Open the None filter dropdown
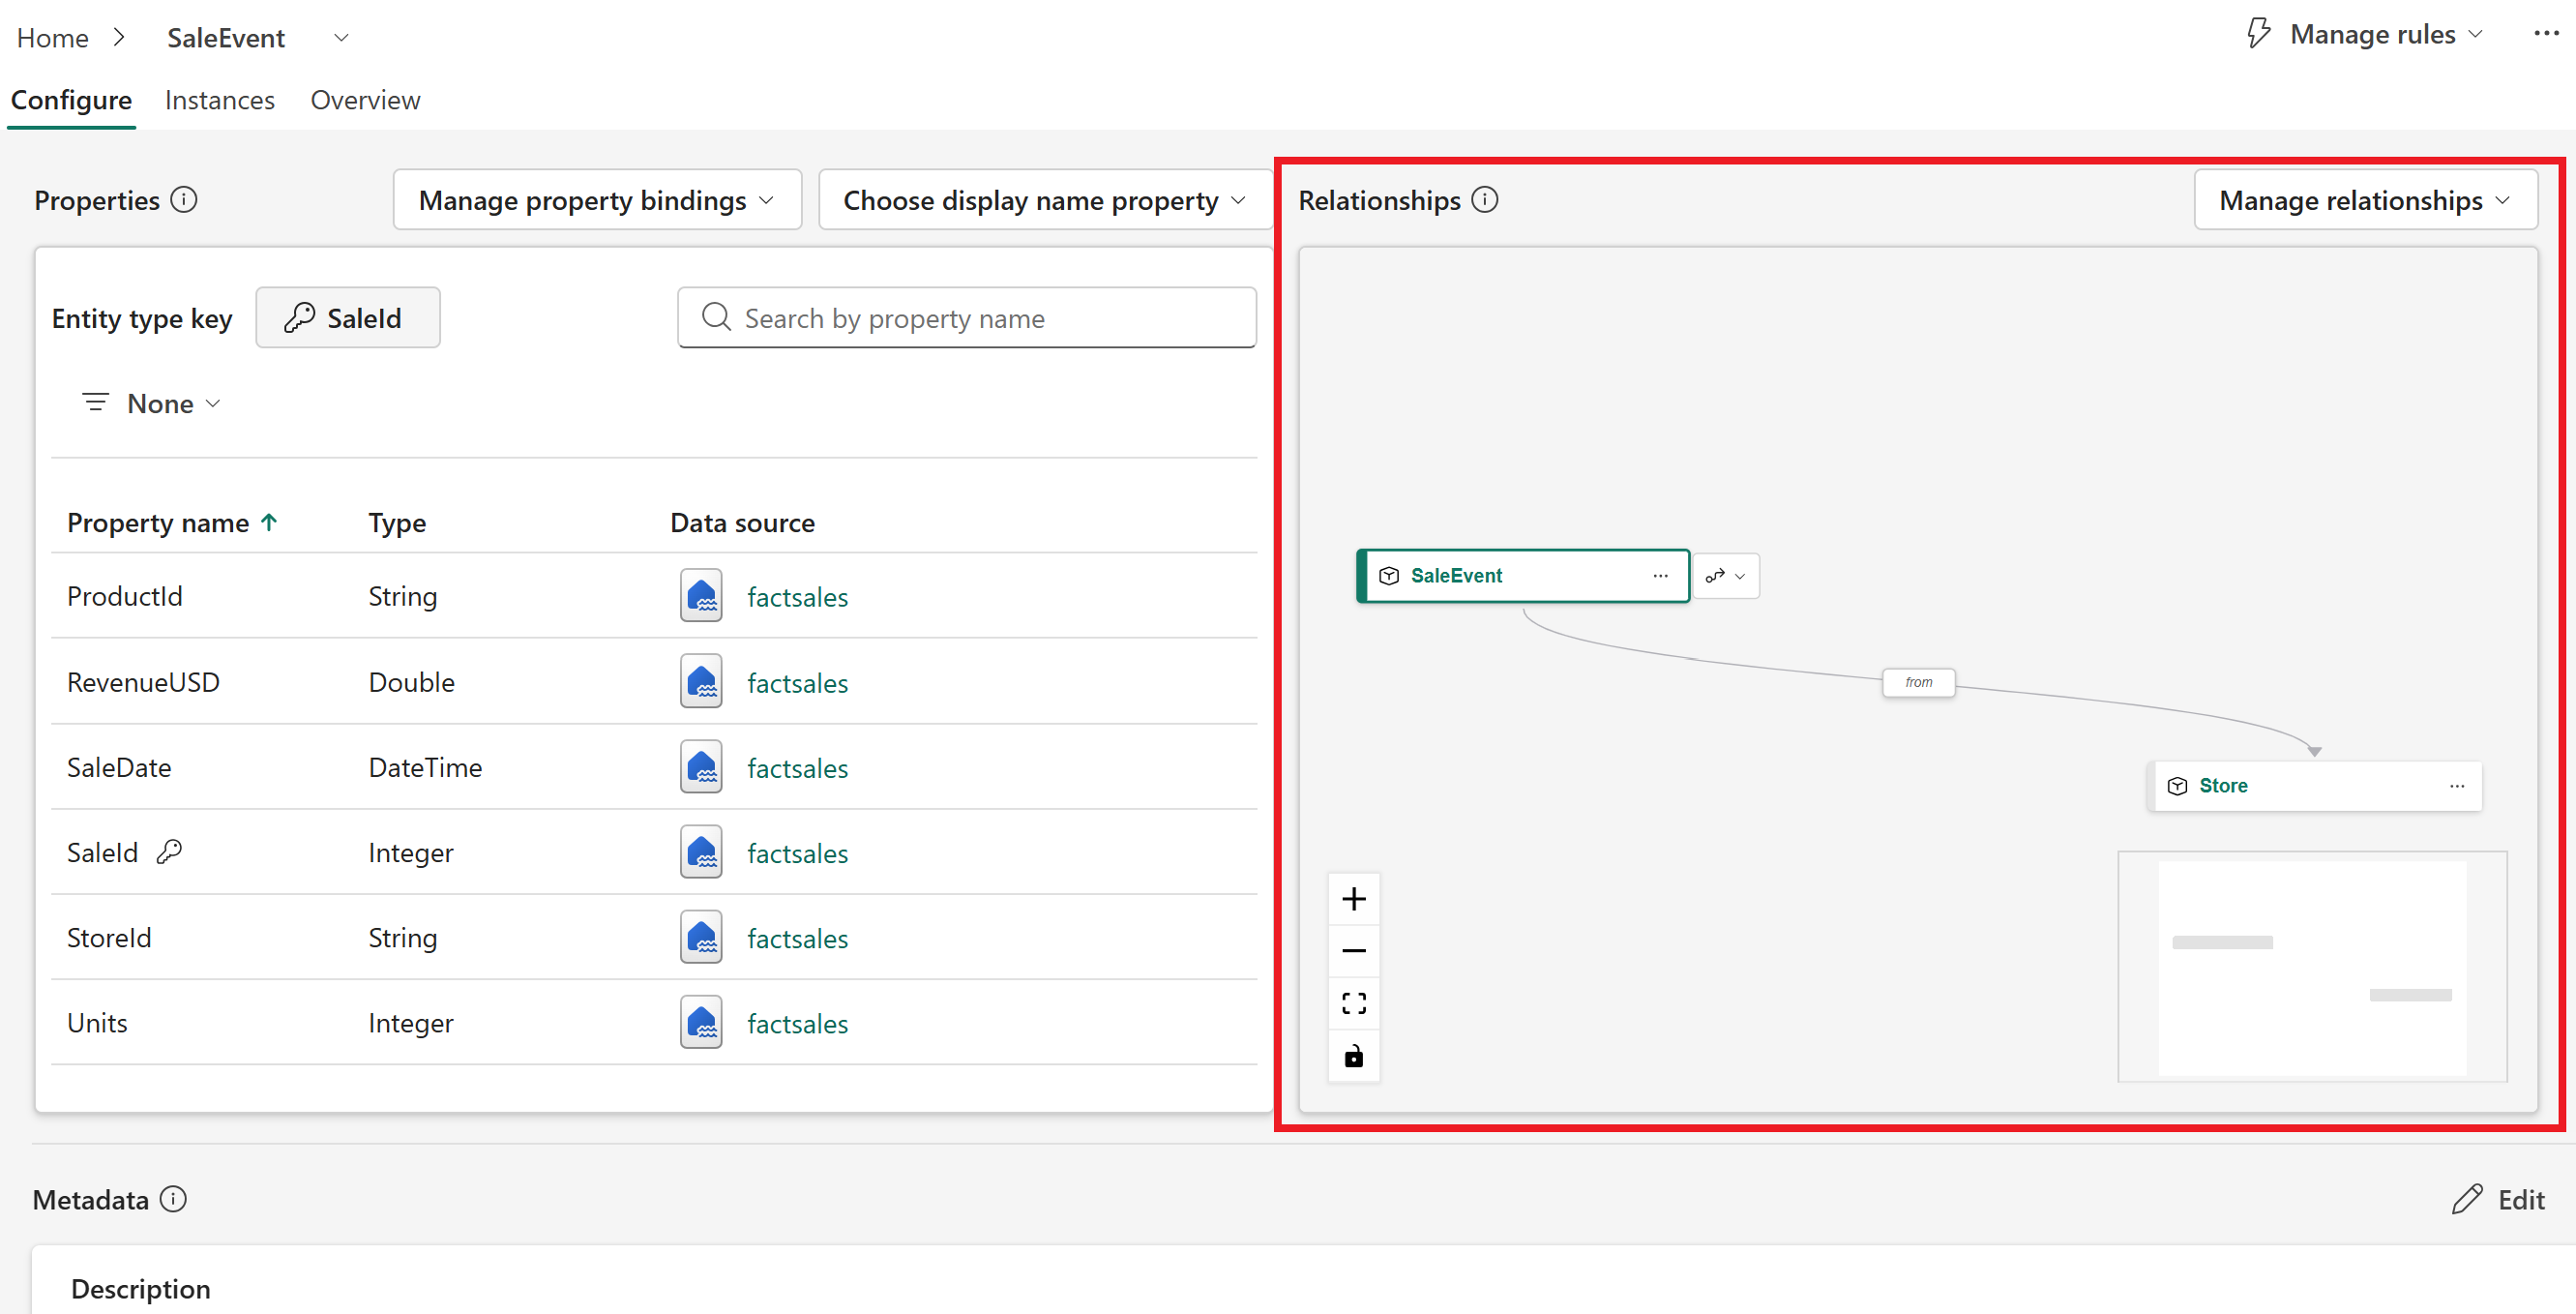2576x1314 pixels. (152, 403)
